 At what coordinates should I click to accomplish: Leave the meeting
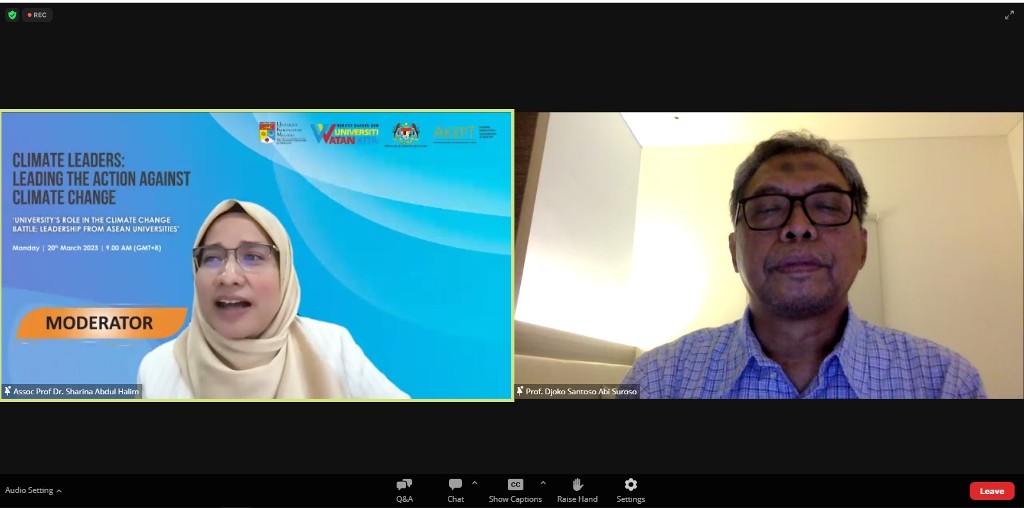(x=991, y=491)
